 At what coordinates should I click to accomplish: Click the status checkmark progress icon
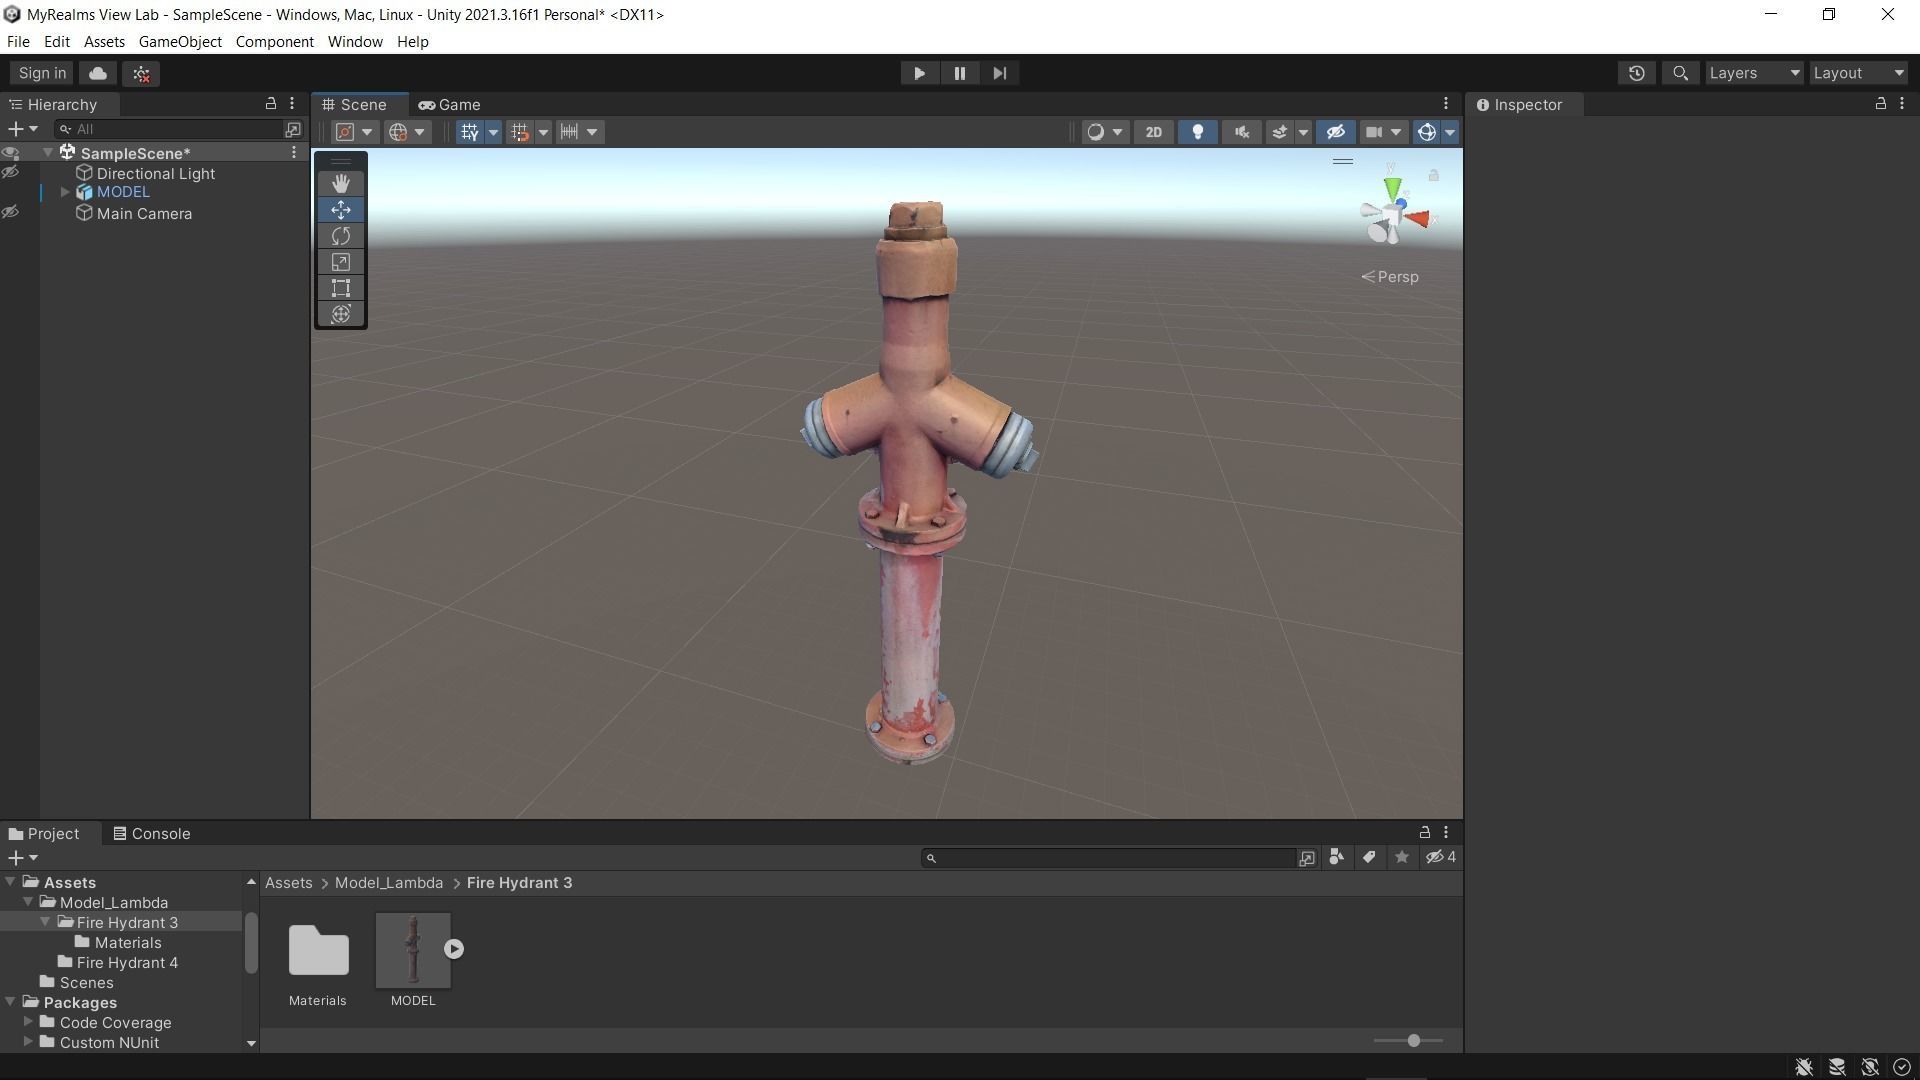(1902, 1067)
